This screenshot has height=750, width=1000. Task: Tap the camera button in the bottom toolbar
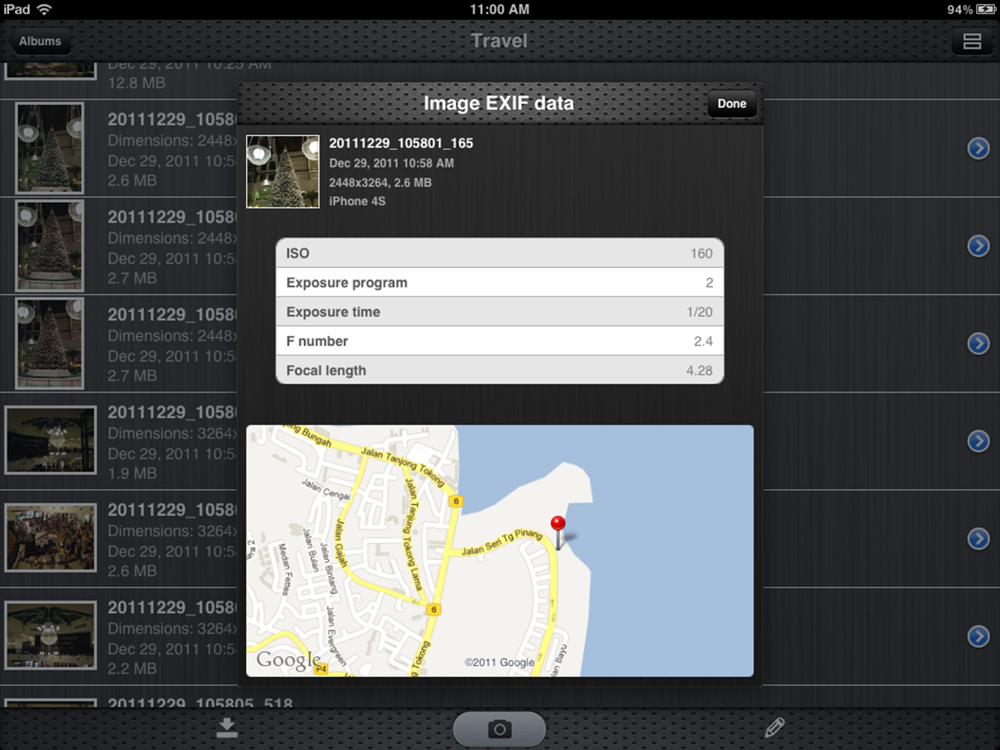[499, 729]
